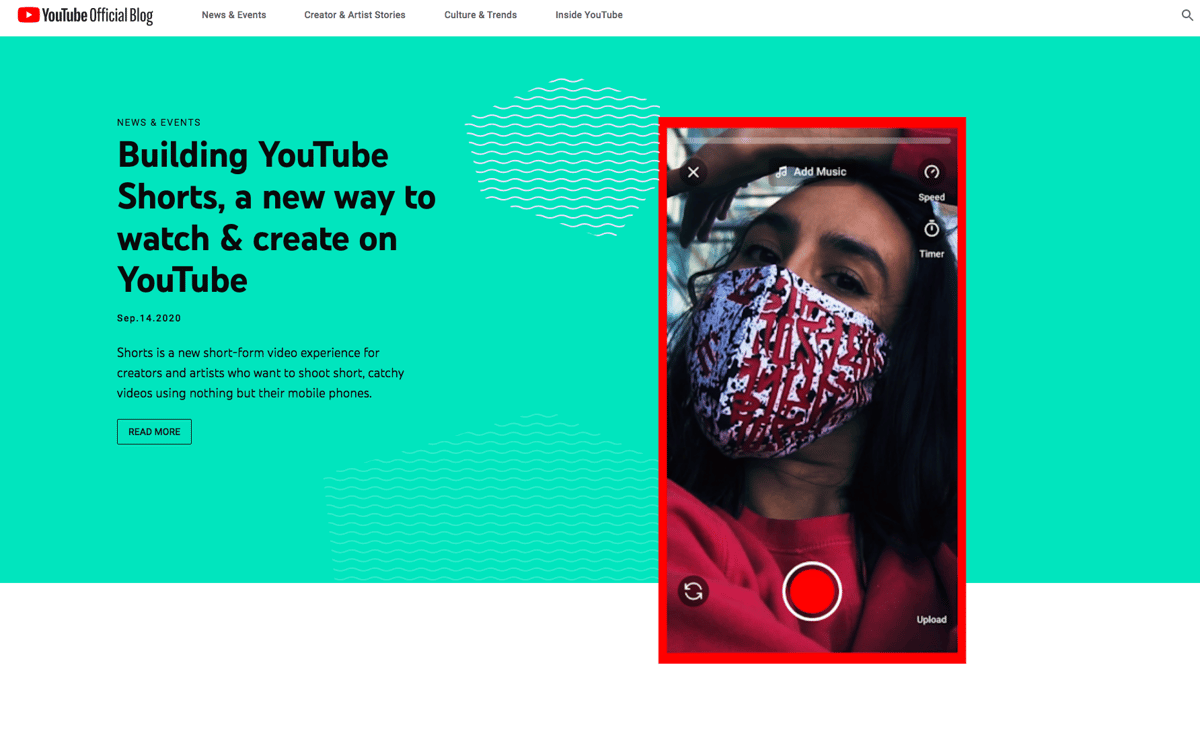
Task: Start recording with red record button
Action: click(x=812, y=591)
